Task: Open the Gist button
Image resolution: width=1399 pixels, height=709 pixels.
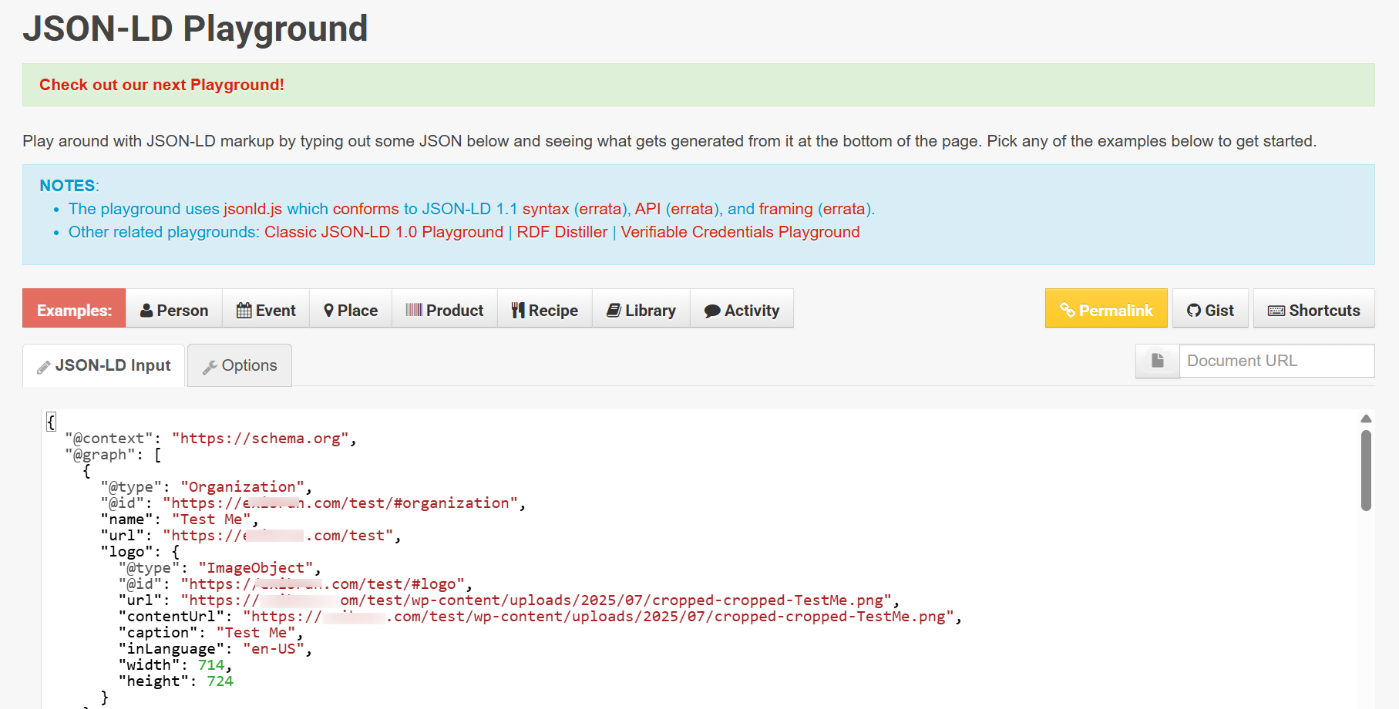Action: tap(1210, 310)
